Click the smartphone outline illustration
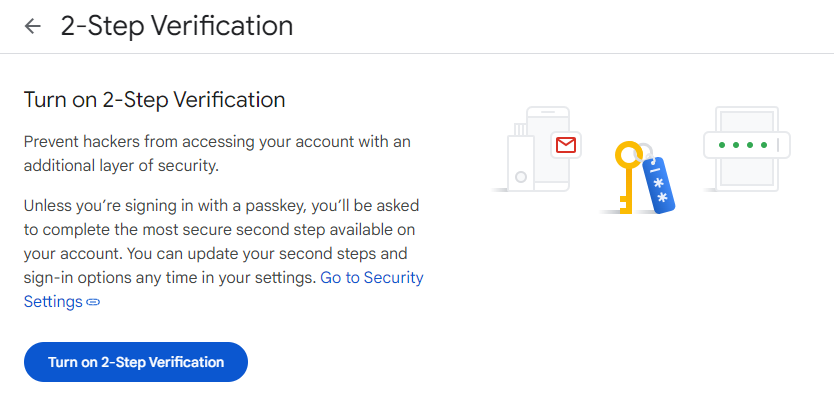Image resolution: width=834 pixels, height=407 pixels. [x=548, y=149]
